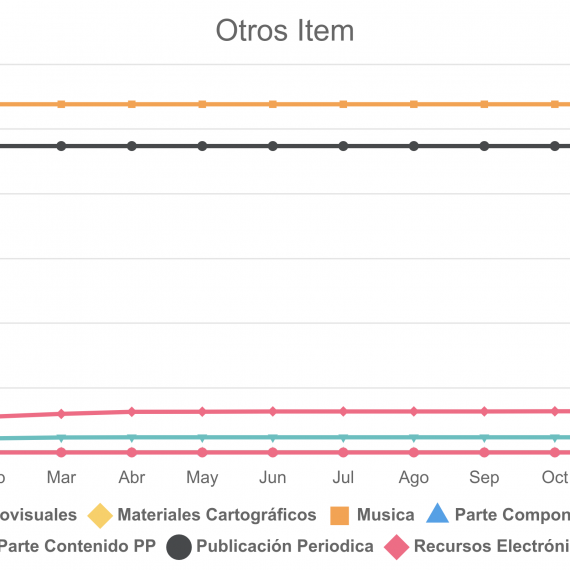Toggle the Parte Componente blue triangle legend
The width and height of the screenshot is (570, 570).
[437, 513]
